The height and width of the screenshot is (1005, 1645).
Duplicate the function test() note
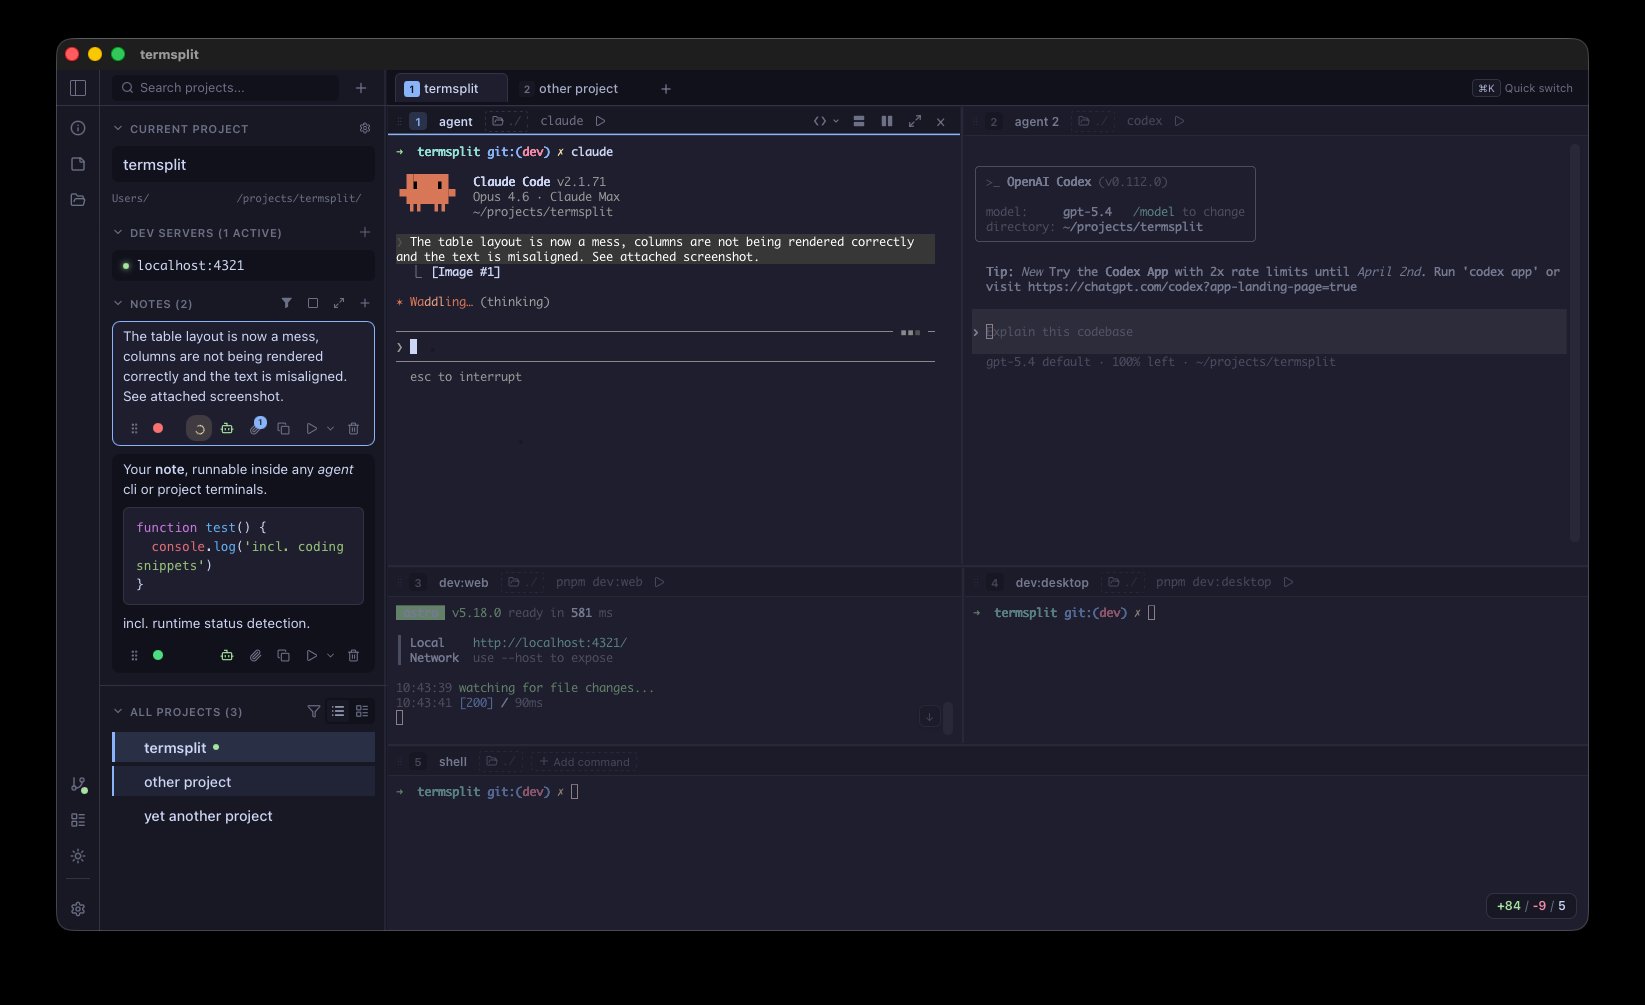point(283,655)
